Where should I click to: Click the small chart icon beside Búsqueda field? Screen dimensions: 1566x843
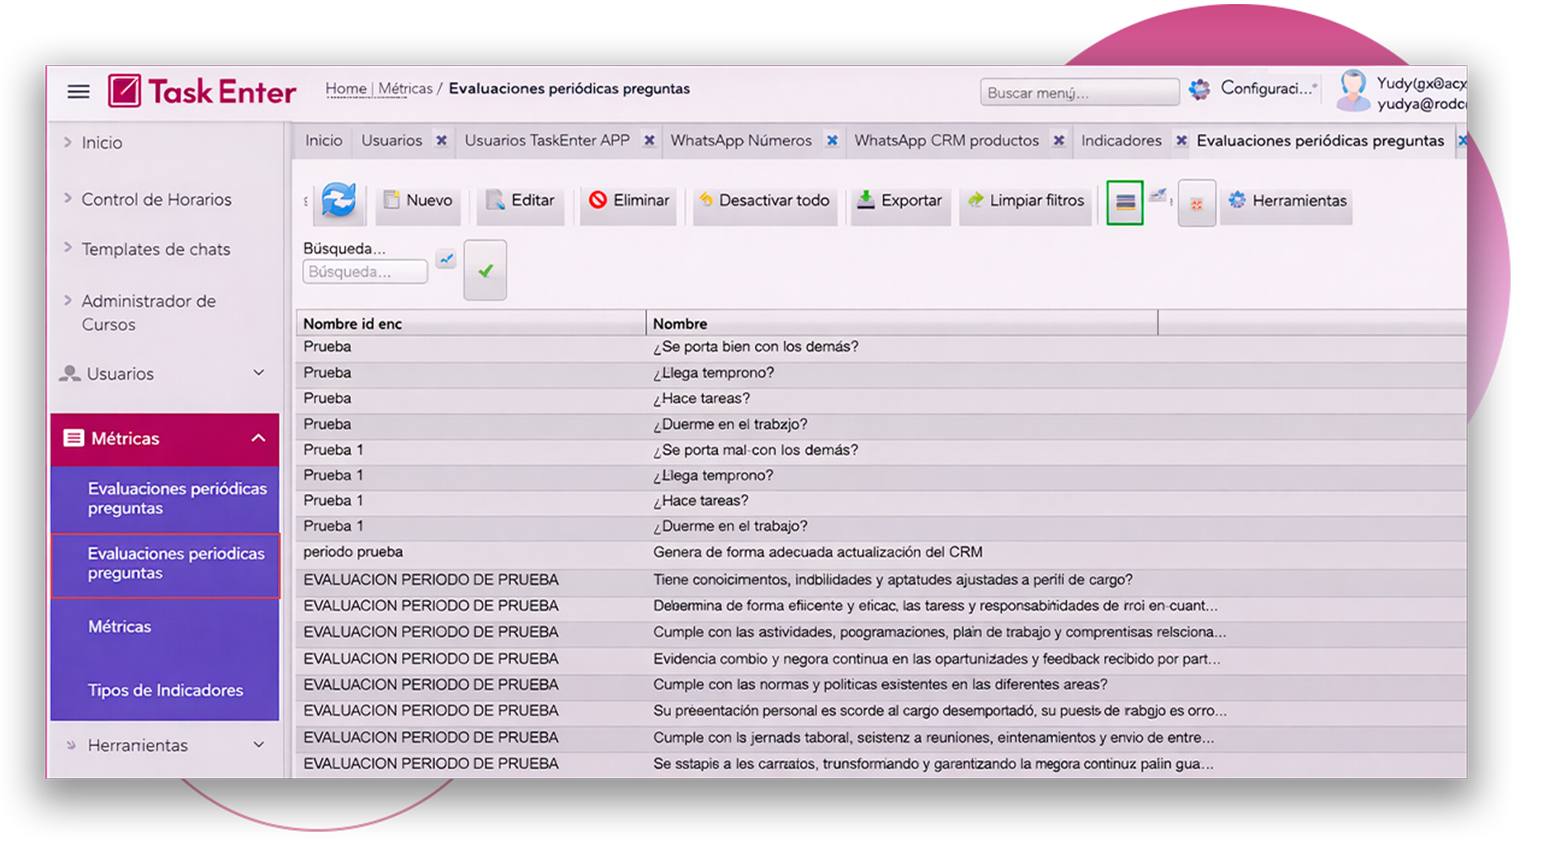tap(446, 259)
